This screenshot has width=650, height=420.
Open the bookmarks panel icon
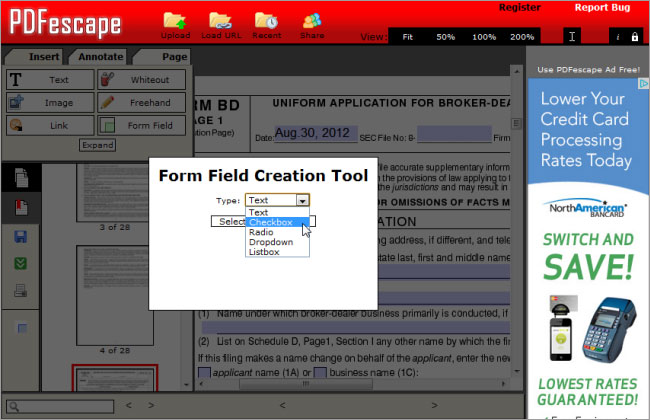21,207
